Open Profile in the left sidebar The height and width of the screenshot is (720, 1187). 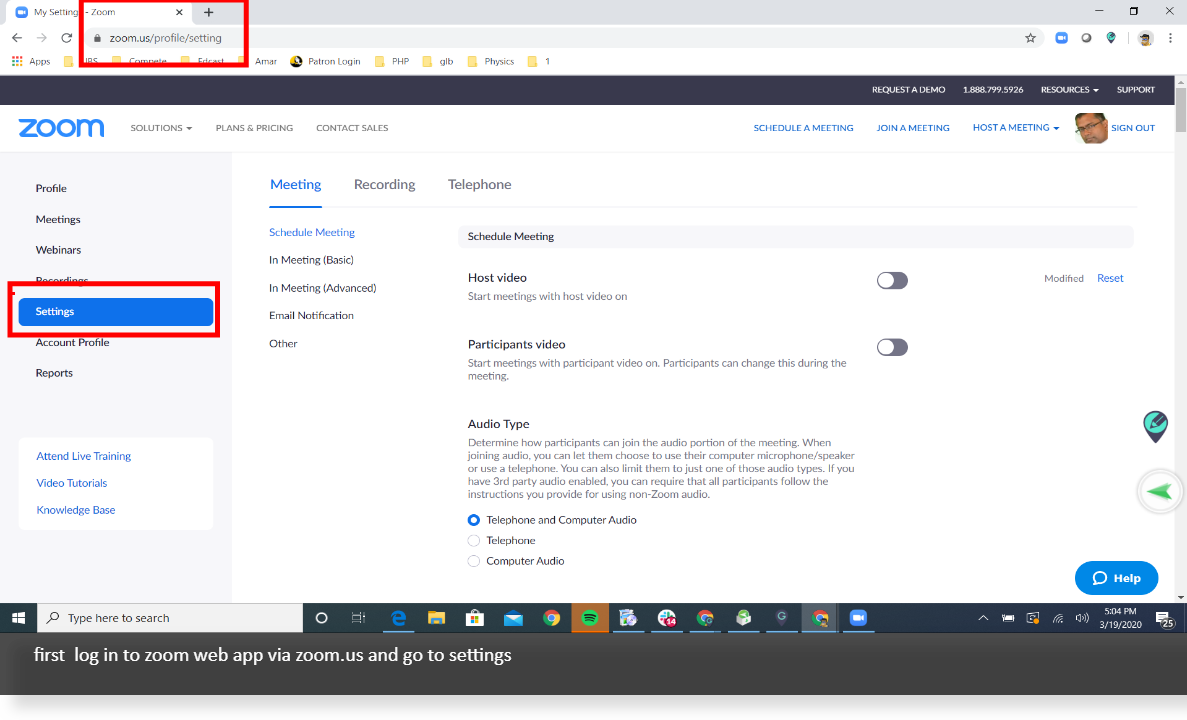click(51, 189)
